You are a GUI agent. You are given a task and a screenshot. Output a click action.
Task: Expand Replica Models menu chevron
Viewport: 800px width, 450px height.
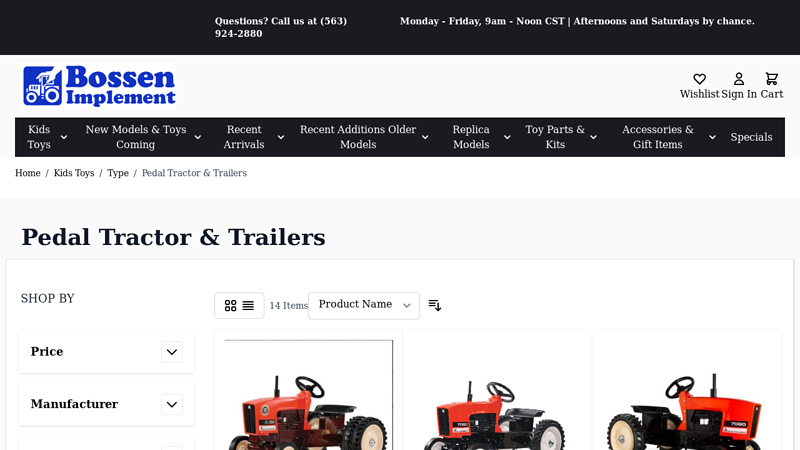[507, 137]
